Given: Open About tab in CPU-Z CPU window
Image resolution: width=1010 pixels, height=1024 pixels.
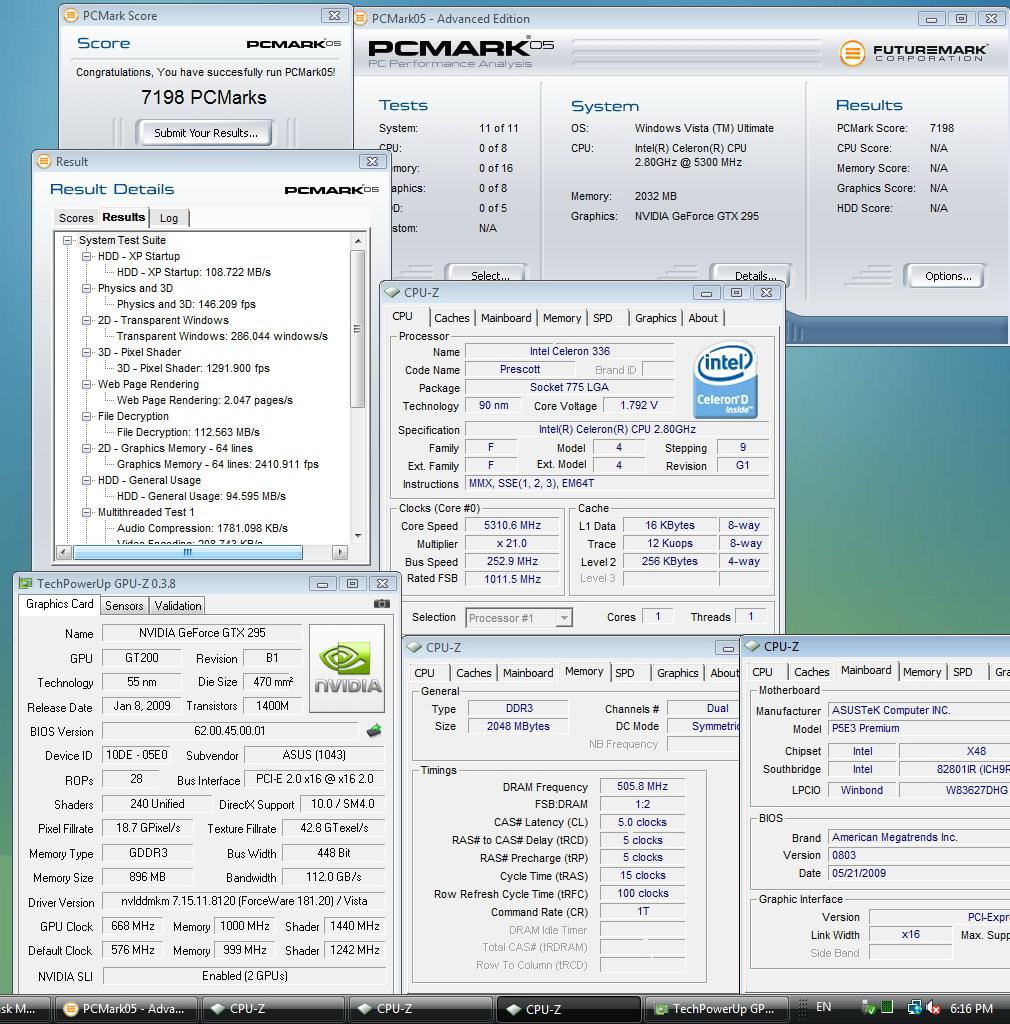Looking at the screenshot, I should pyautogui.click(x=702, y=318).
